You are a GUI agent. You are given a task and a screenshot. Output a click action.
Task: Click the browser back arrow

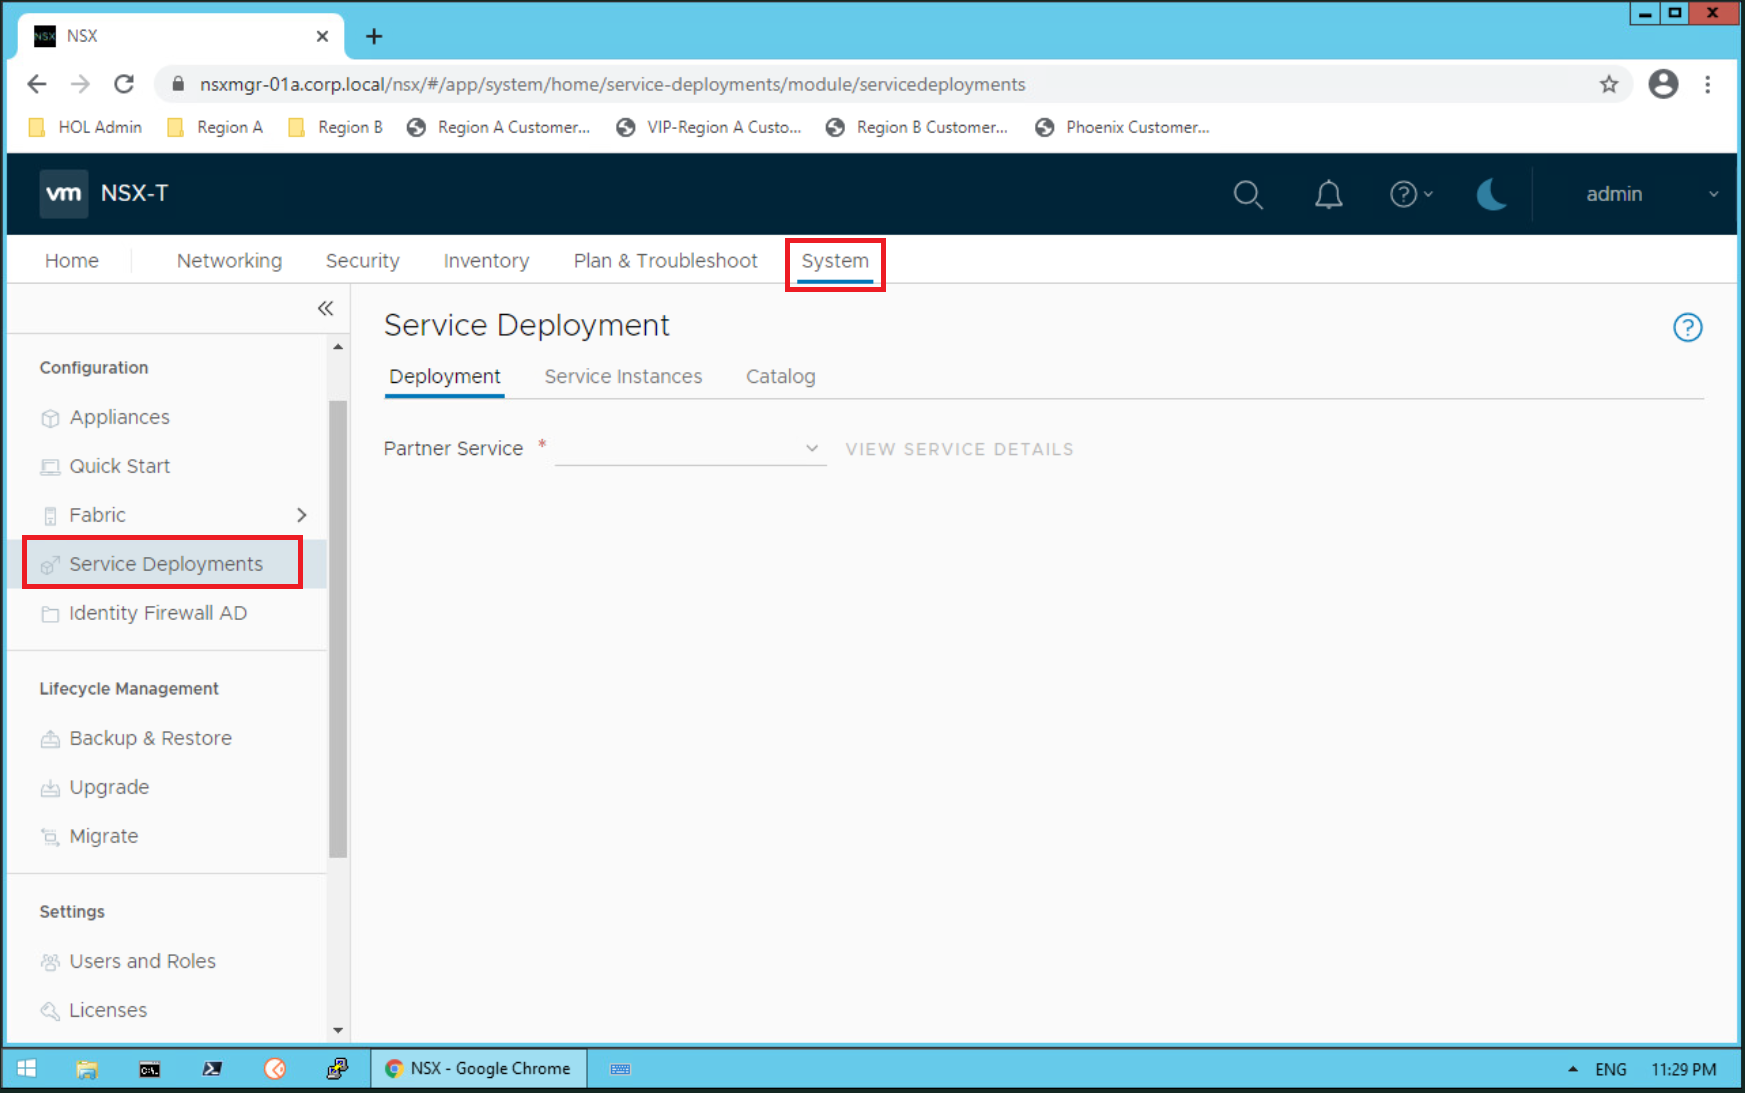click(x=37, y=84)
